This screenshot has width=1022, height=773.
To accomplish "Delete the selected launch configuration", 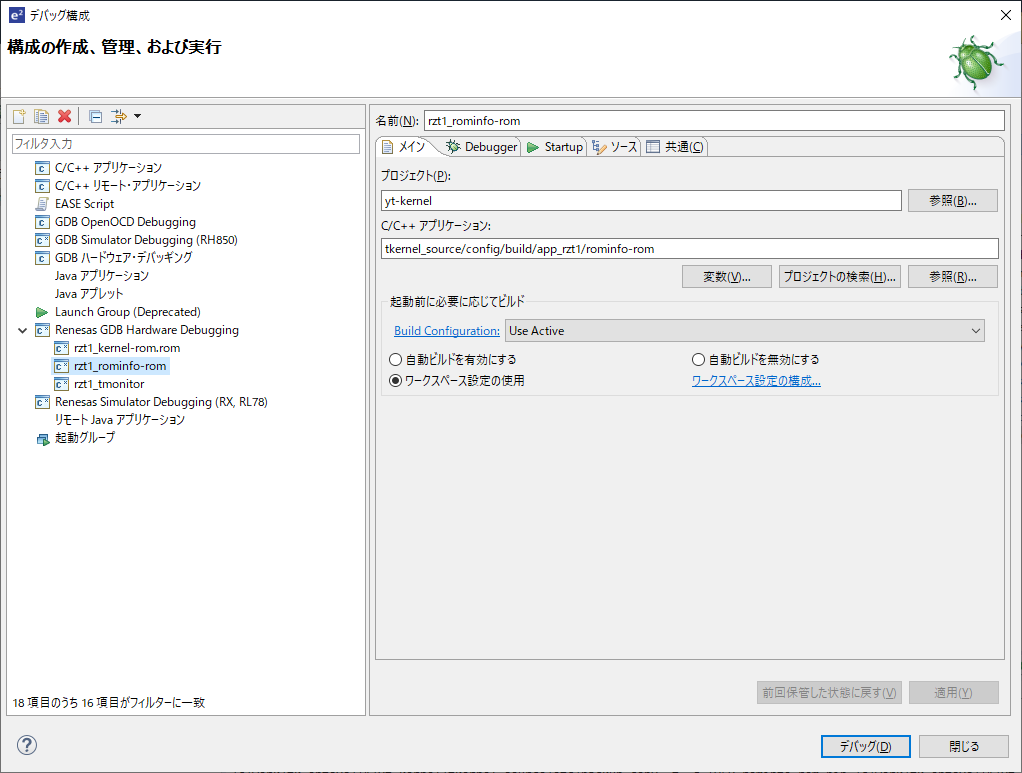I will (x=65, y=117).
